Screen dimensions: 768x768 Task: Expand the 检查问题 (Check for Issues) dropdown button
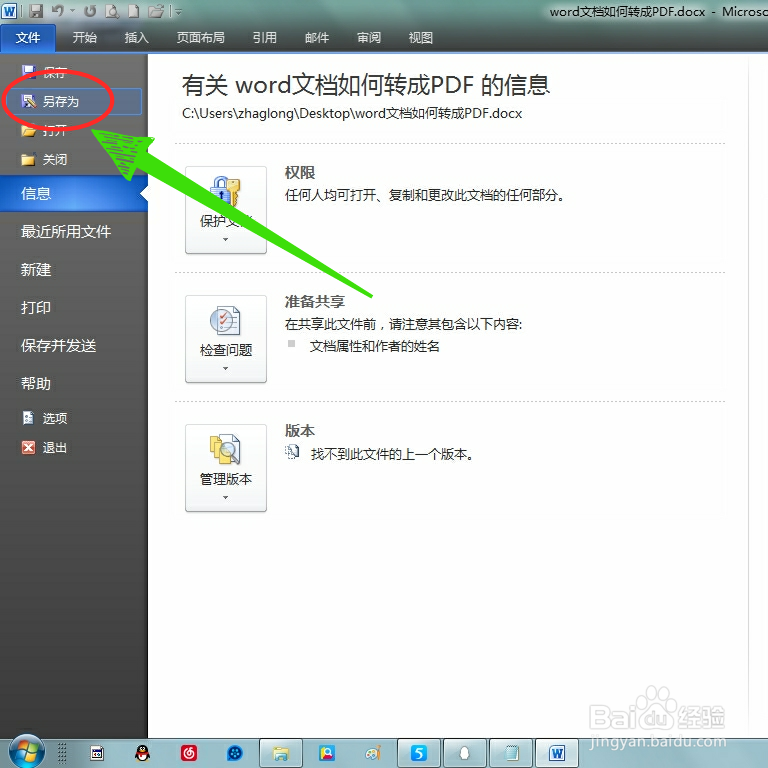coord(226,339)
